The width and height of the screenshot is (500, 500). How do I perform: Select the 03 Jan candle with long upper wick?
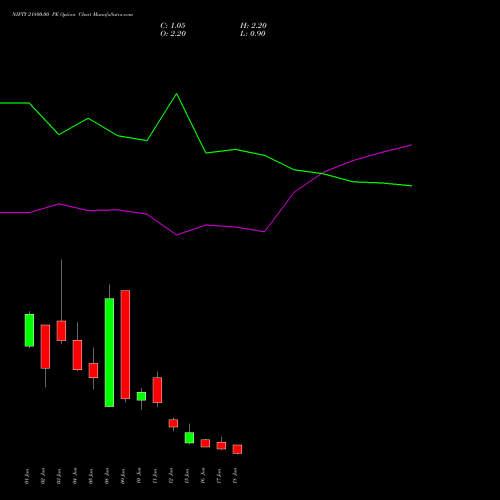click(x=61, y=331)
